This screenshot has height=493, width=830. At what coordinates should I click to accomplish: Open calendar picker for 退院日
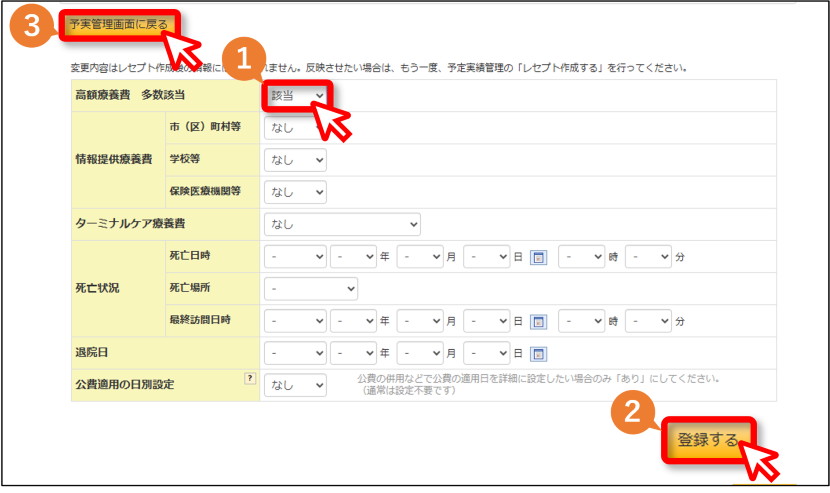[x=538, y=354]
